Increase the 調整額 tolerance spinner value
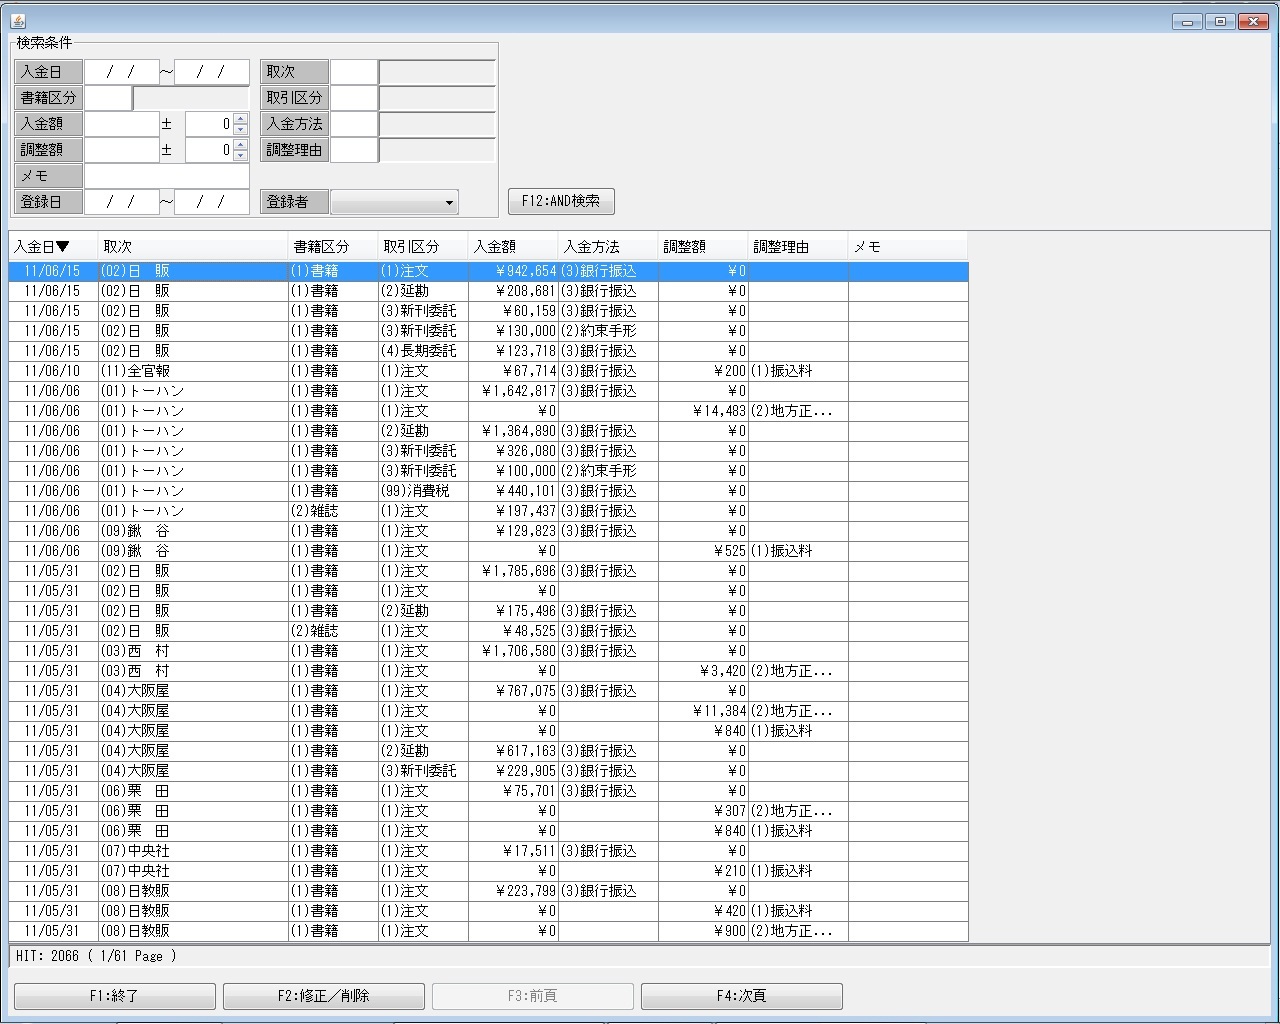 tap(240, 145)
